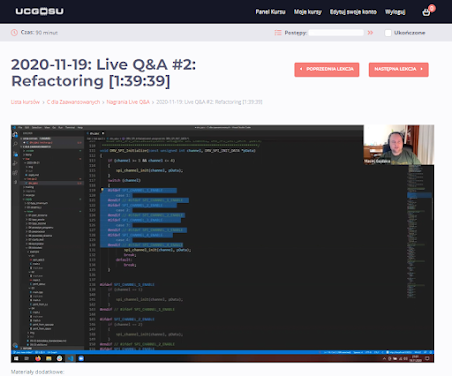Screen dimensions: 452x376
Task: Open Edytuj swoje konto page
Action: tap(353, 12)
